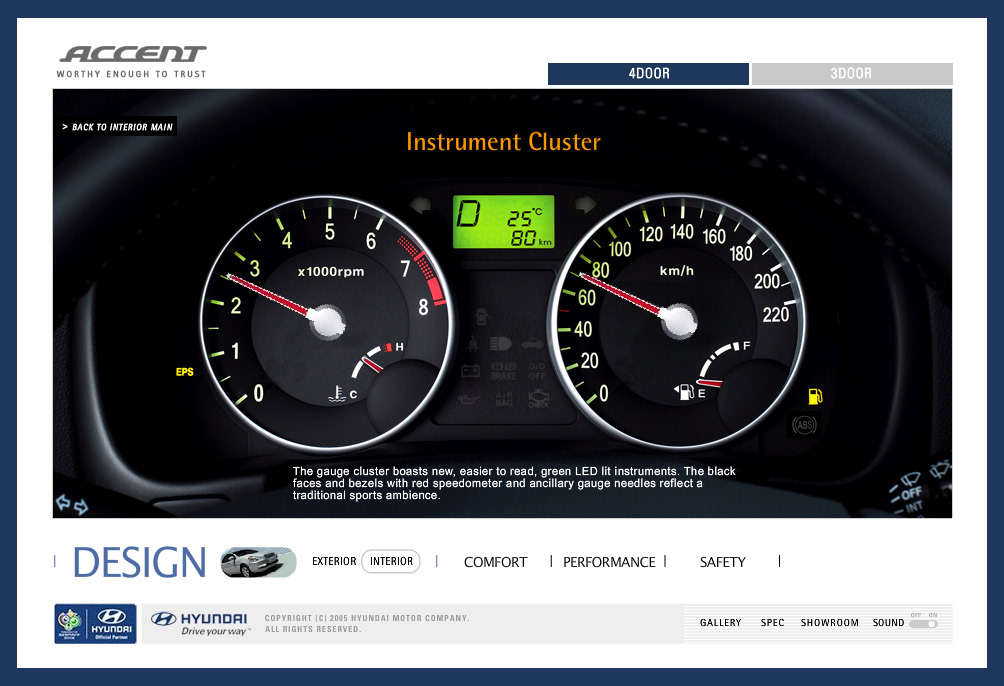The height and width of the screenshot is (686, 1004).
Task: Click the battery warning indicator
Action: point(471,370)
